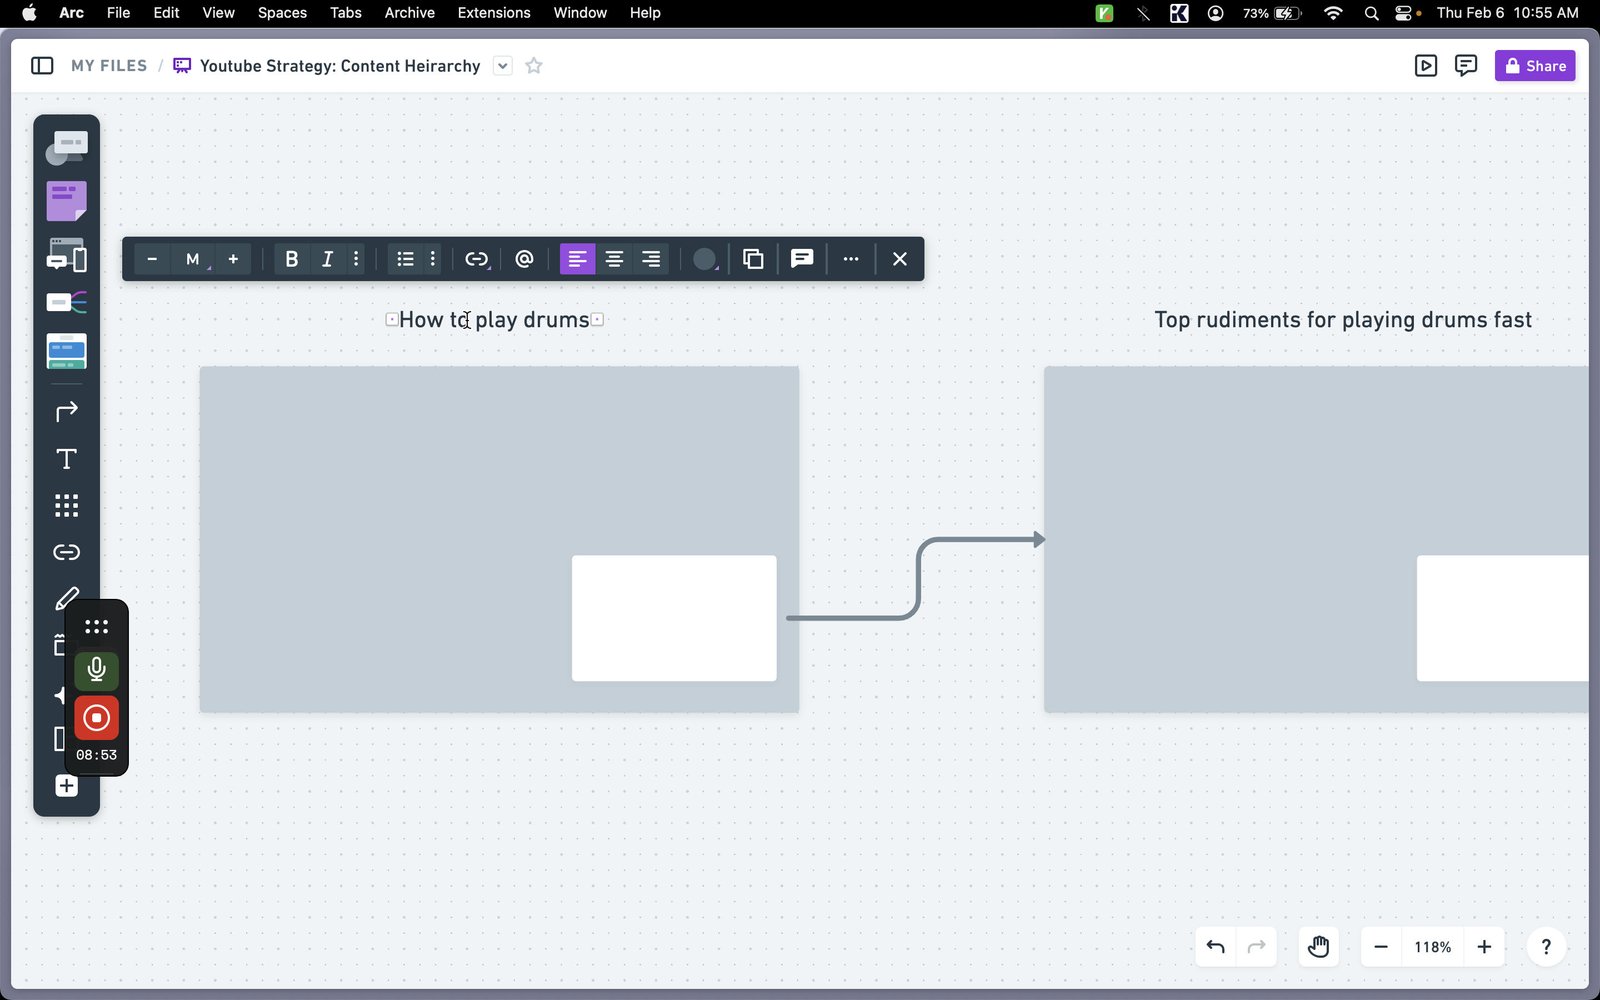Expand more text style options after italic
Viewport: 1600px width, 1000px height.
356,259
